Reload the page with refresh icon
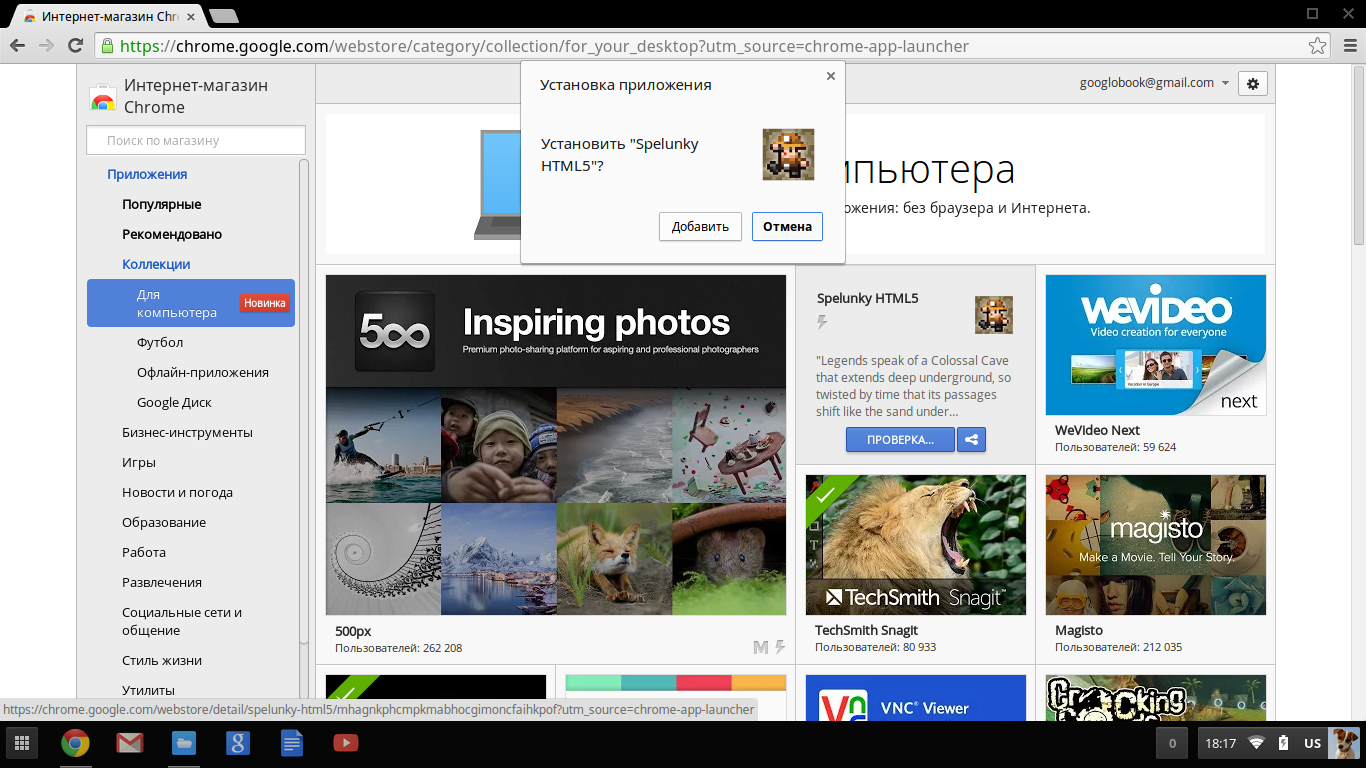Image resolution: width=1366 pixels, height=768 pixels. 75,46
